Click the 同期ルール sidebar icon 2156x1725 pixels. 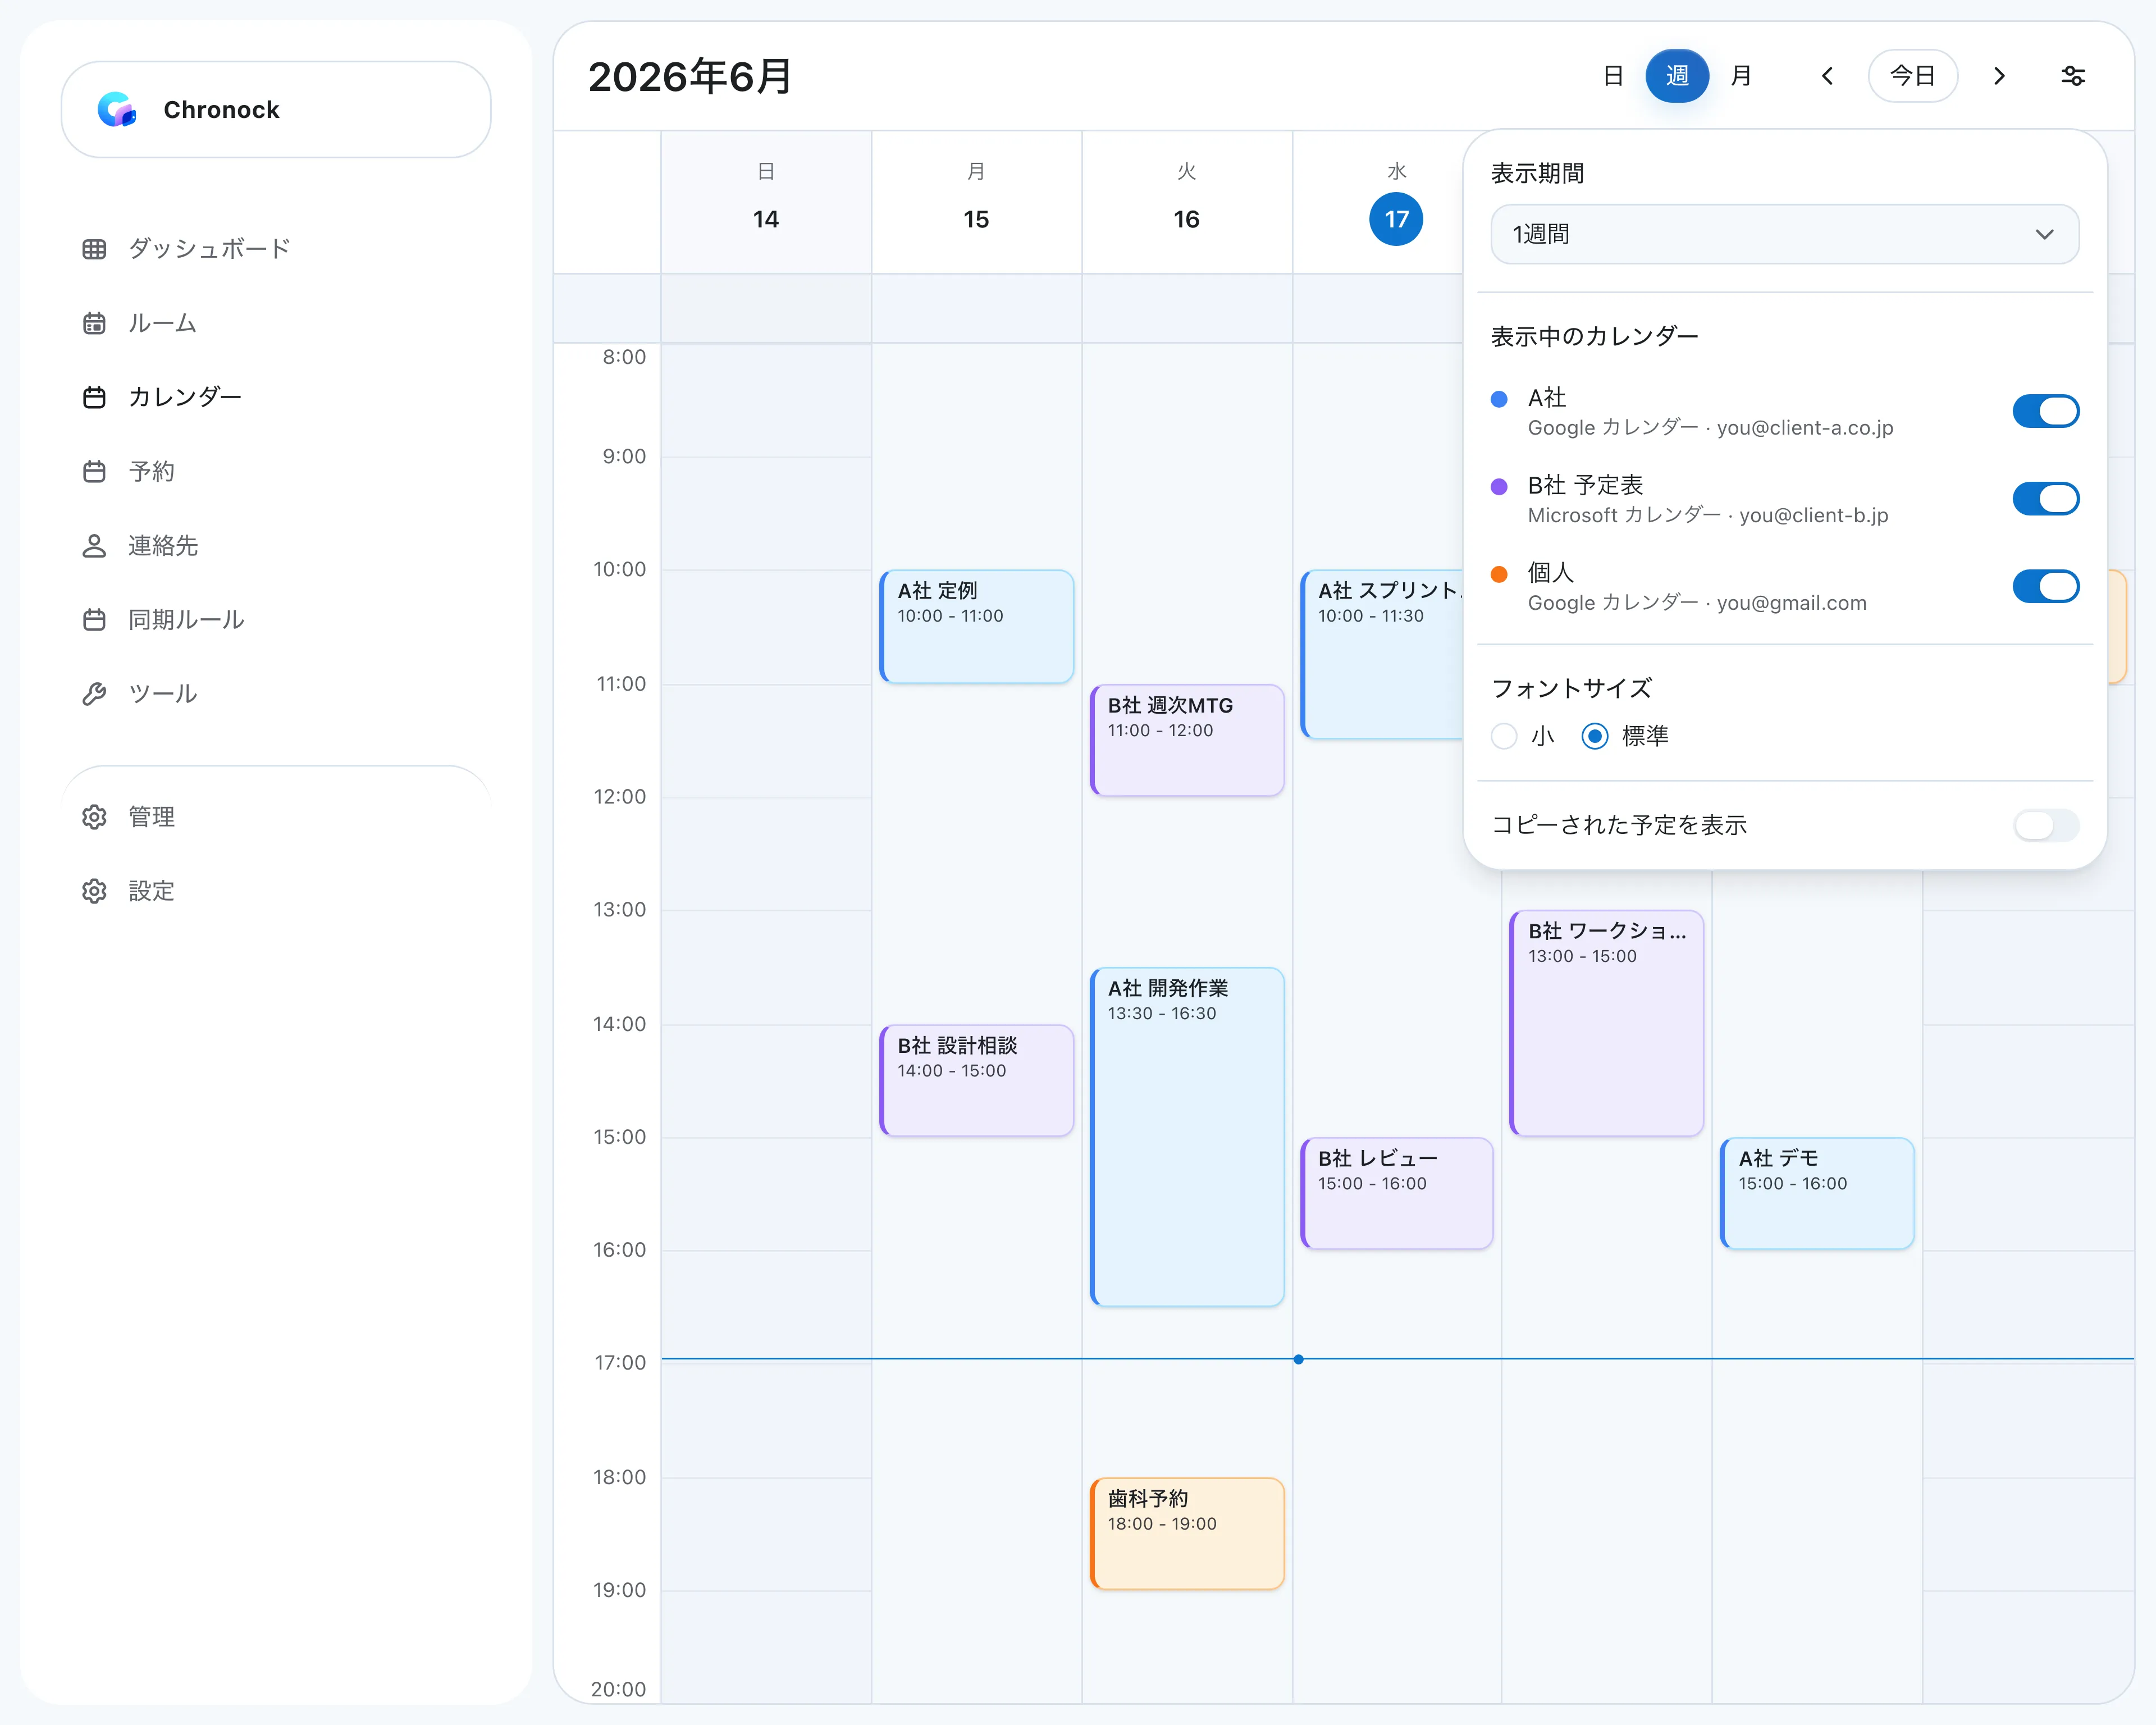(x=94, y=620)
